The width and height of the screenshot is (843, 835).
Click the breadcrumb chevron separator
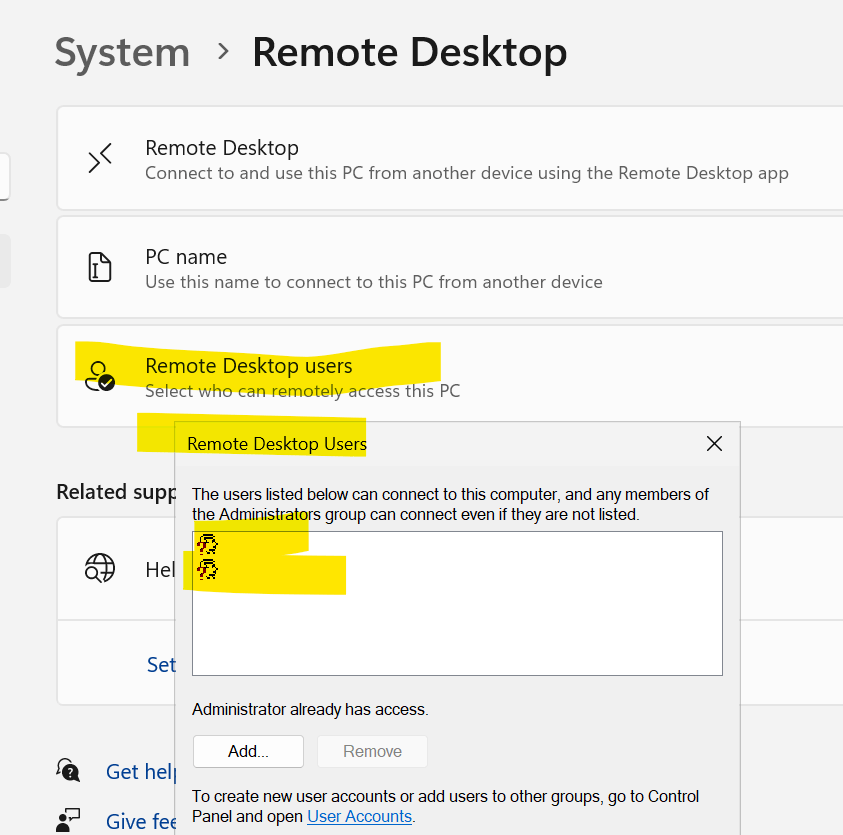pyautogui.click(x=223, y=52)
